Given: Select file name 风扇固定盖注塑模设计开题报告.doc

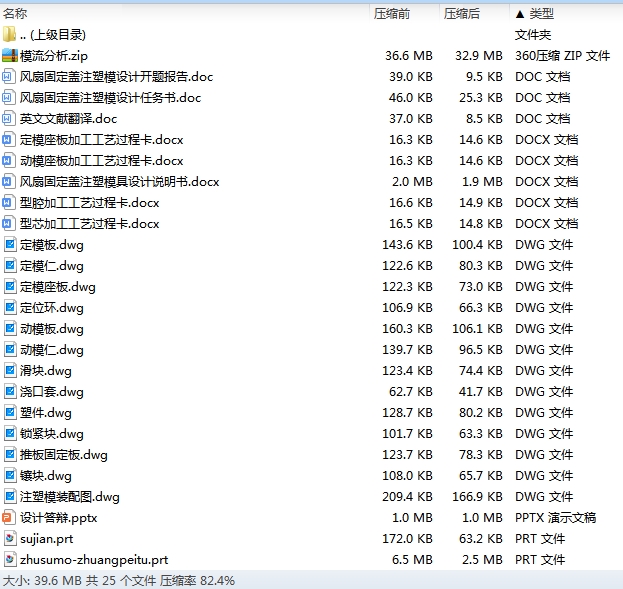Looking at the screenshot, I should coord(116,76).
